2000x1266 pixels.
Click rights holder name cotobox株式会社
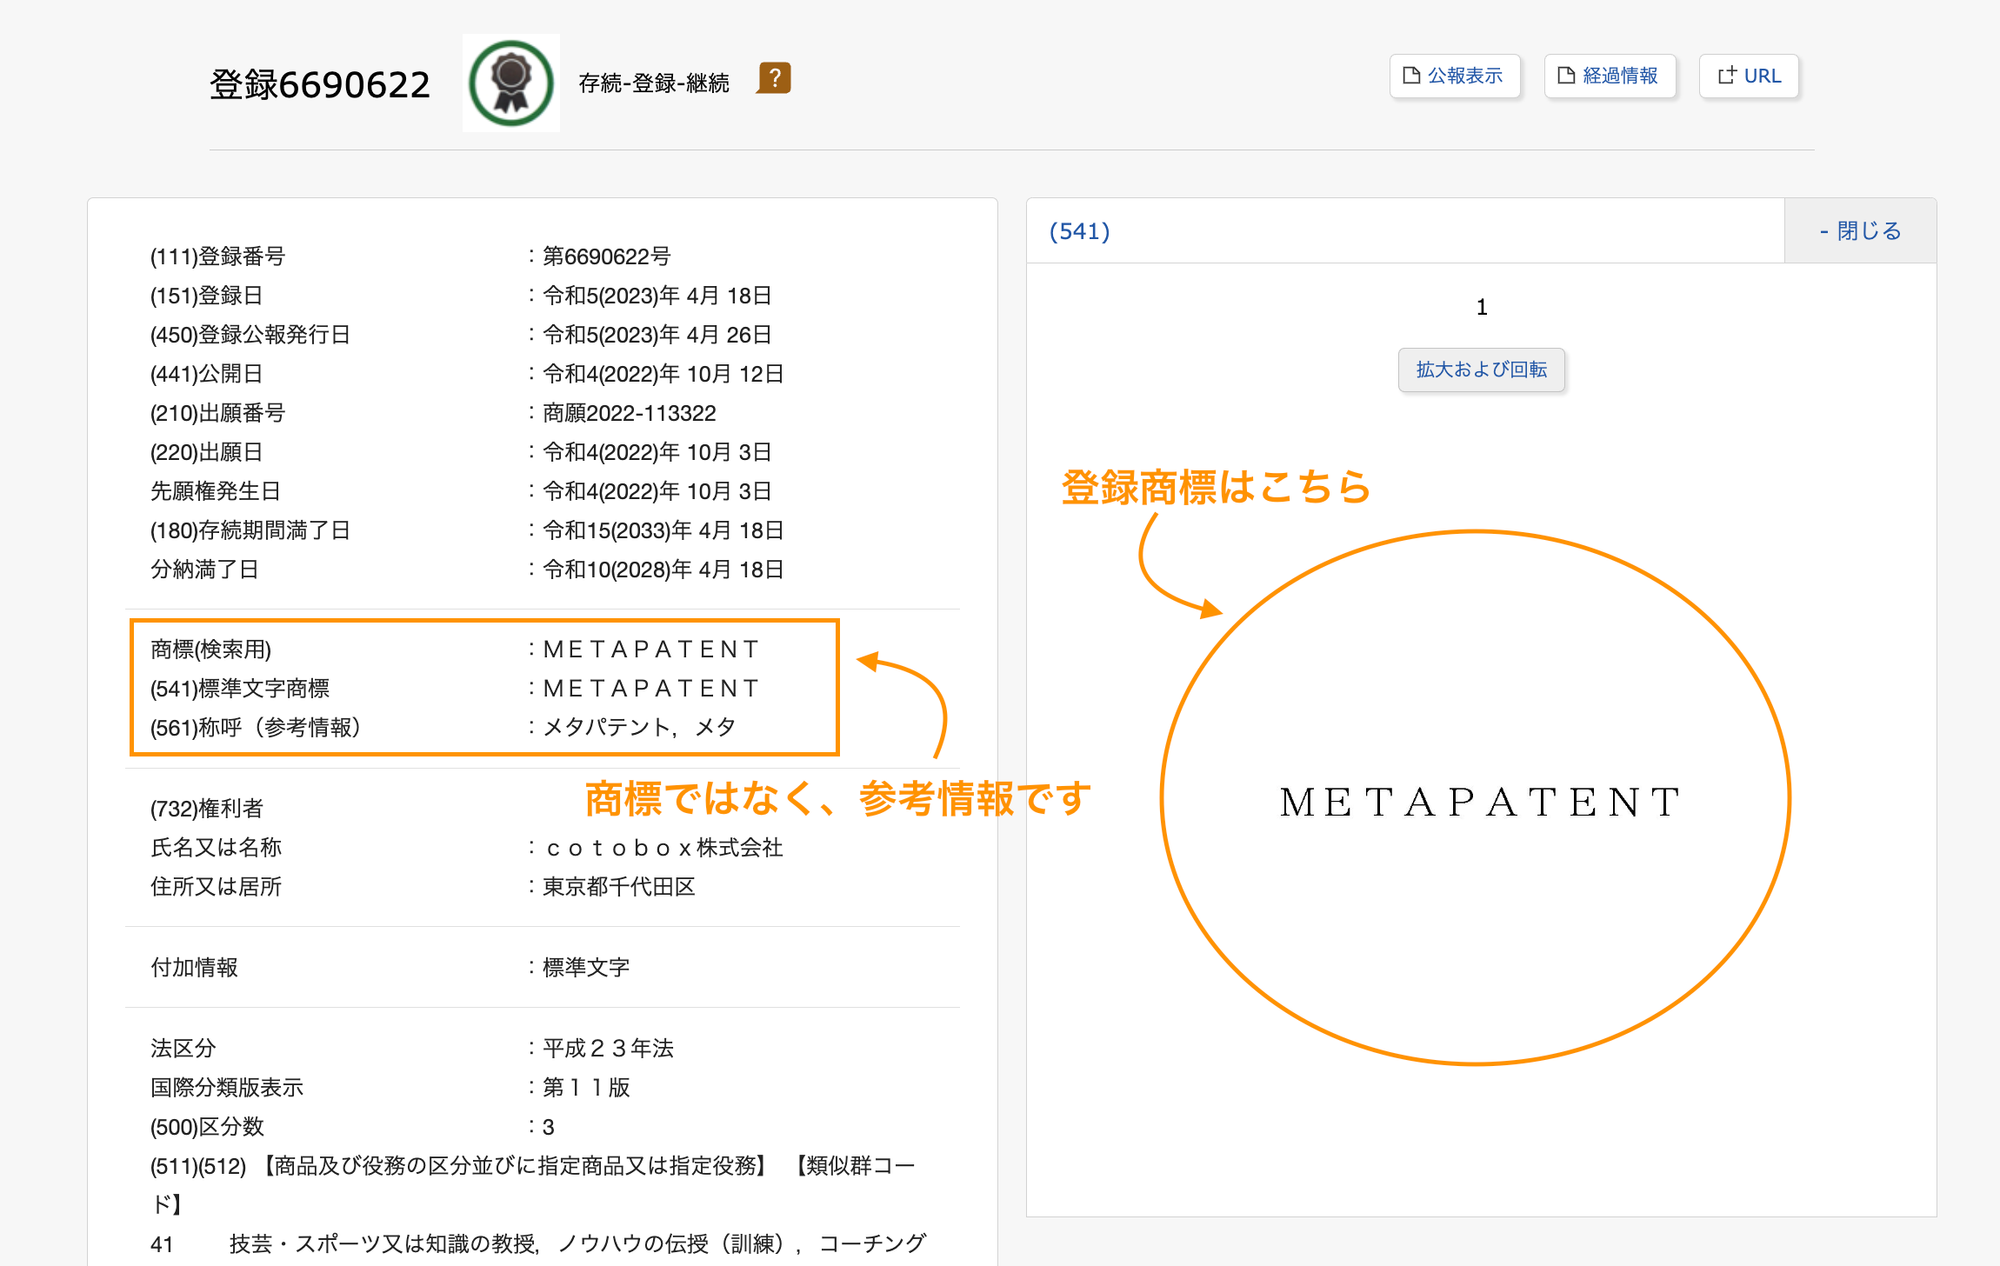[663, 848]
